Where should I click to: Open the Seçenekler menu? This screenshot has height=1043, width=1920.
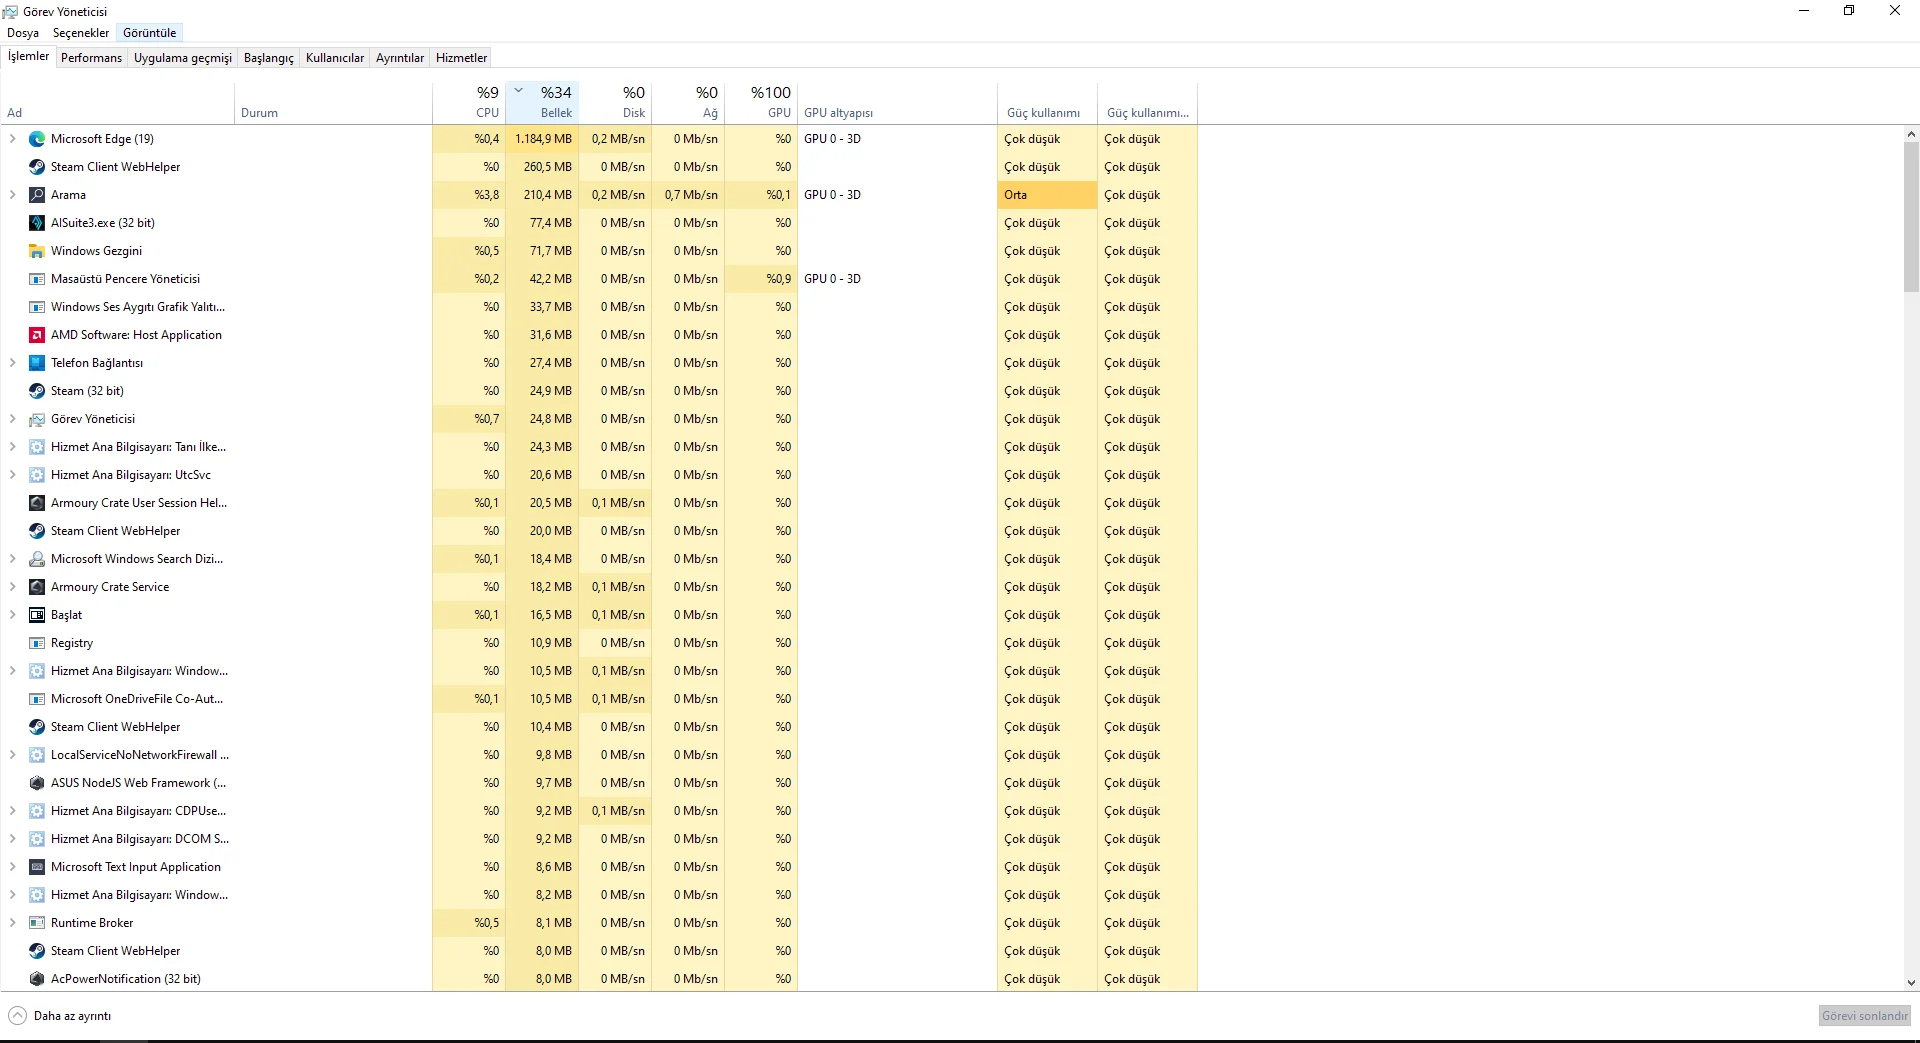tap(81, 33)
